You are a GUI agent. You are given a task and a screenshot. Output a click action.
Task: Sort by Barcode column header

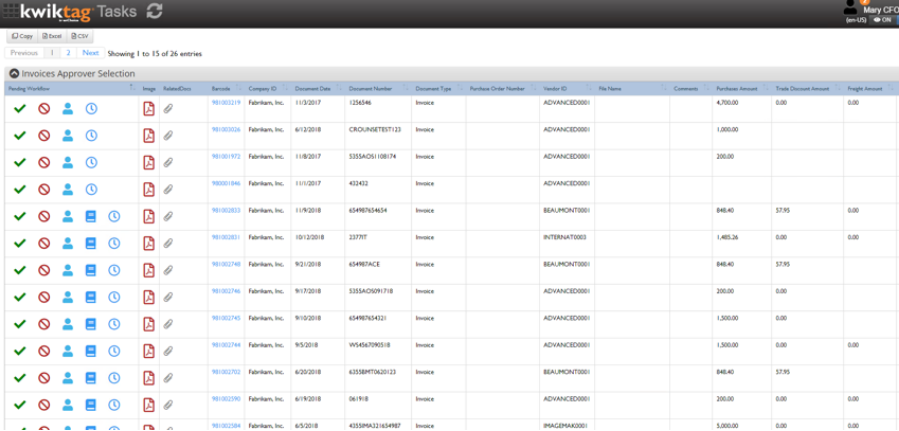tap(226, 89)
